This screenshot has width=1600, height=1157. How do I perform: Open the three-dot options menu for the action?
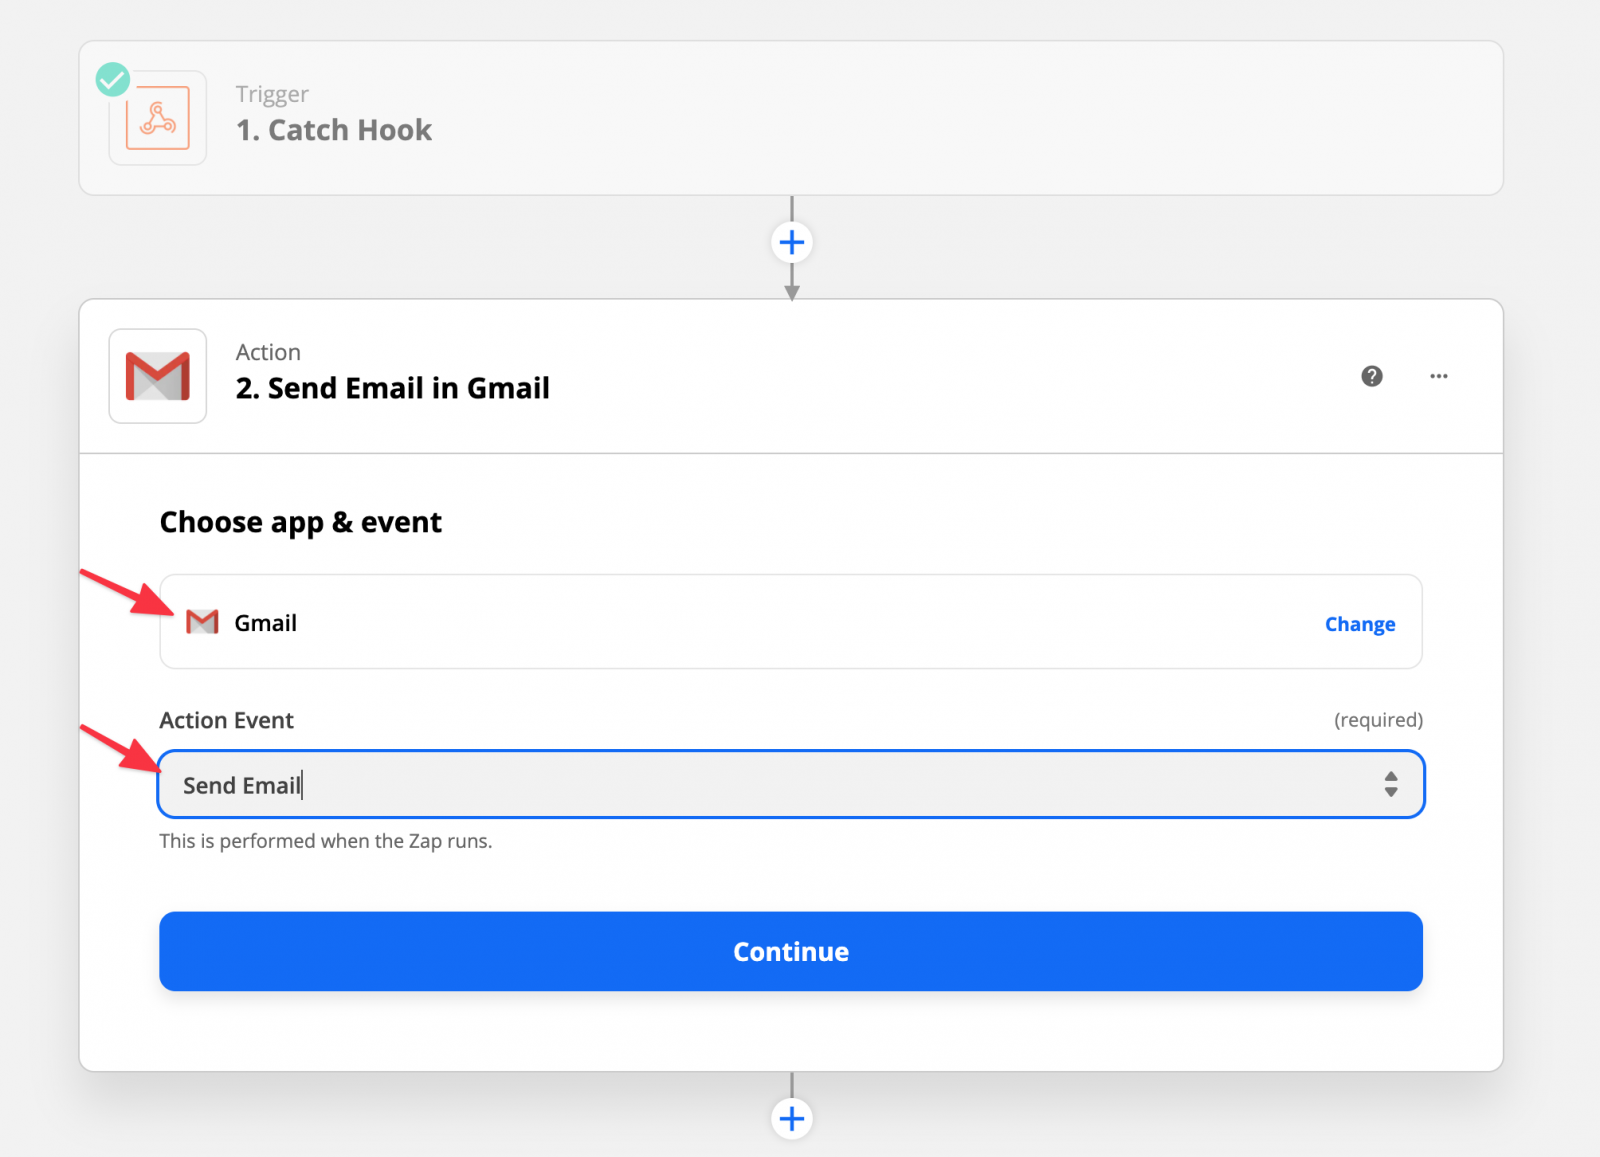coord(1439,376)
